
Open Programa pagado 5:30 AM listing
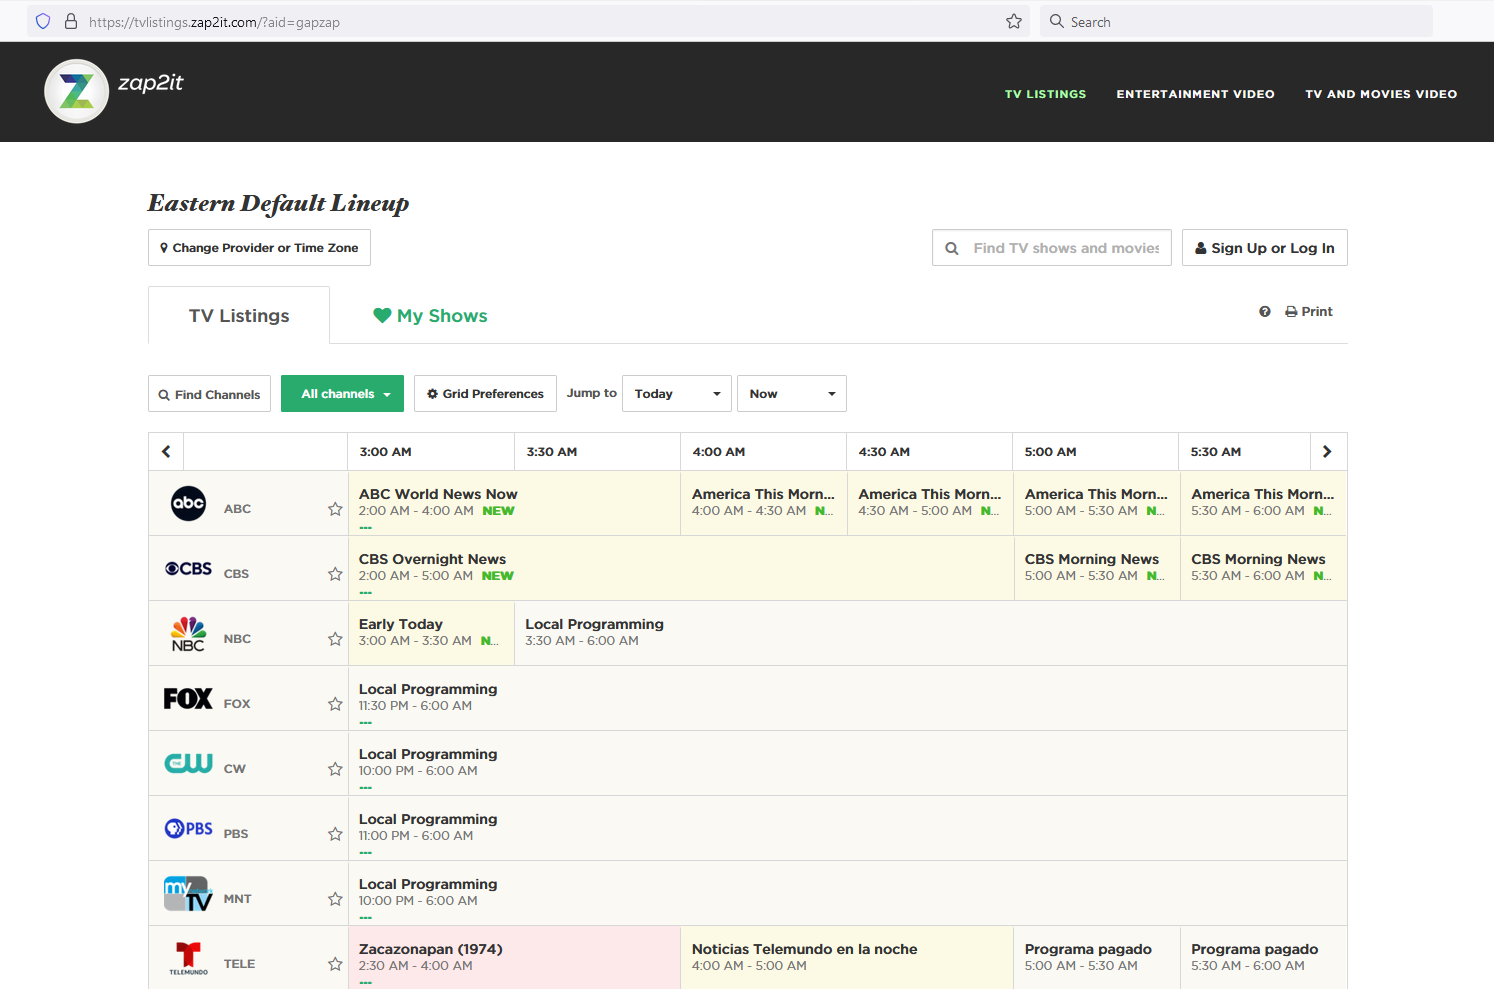pyautogui.click(x=1264, y=958)
